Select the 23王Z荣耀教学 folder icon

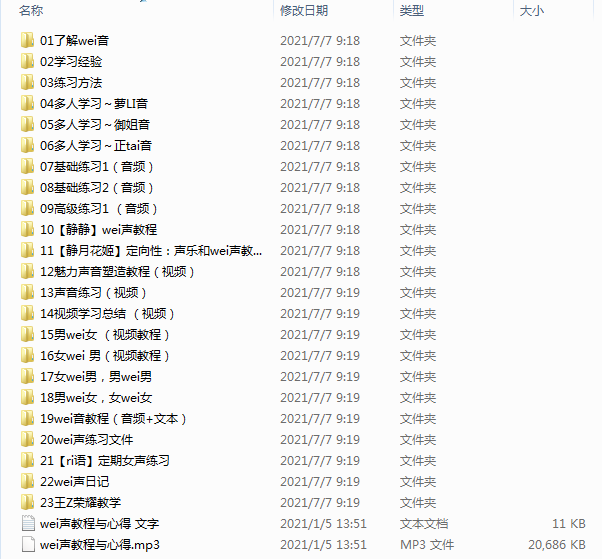point(27,502)
